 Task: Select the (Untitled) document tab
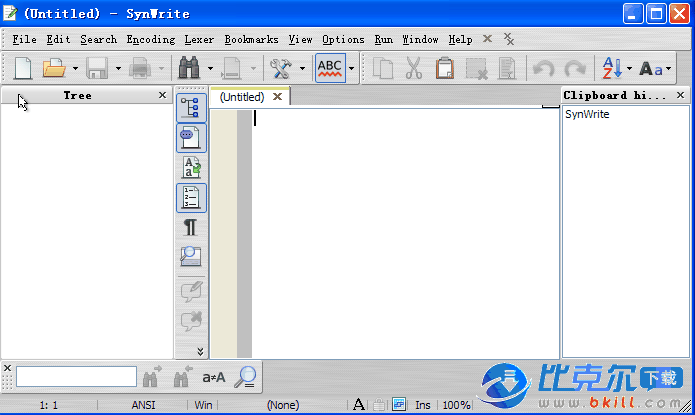tap(242, 97)
